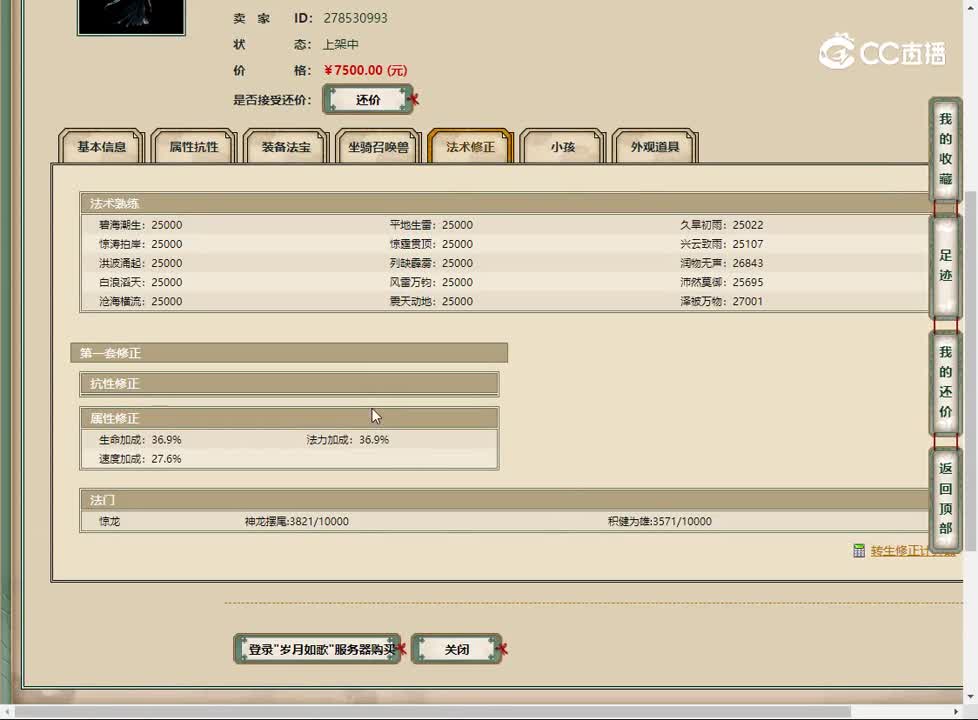Viewport: 978px width, 720px height.
Task: Select the 装备法宝 tab
Action: click(x=286, y=147)
